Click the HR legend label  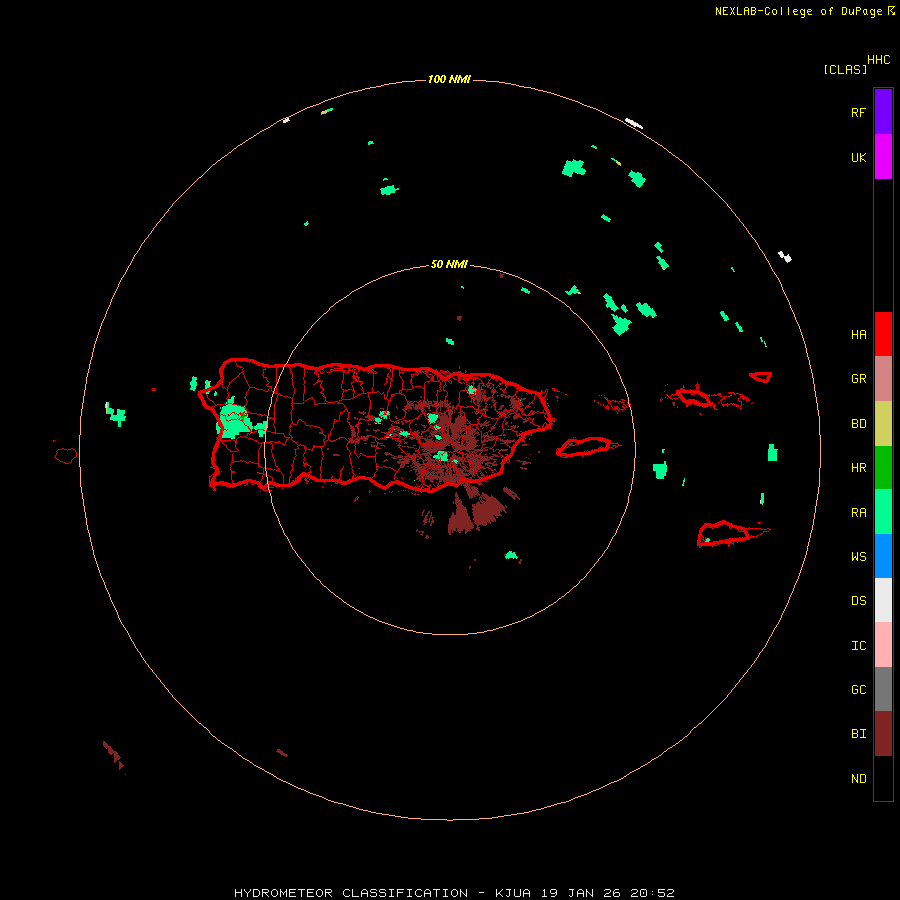[x=858, y=468]
